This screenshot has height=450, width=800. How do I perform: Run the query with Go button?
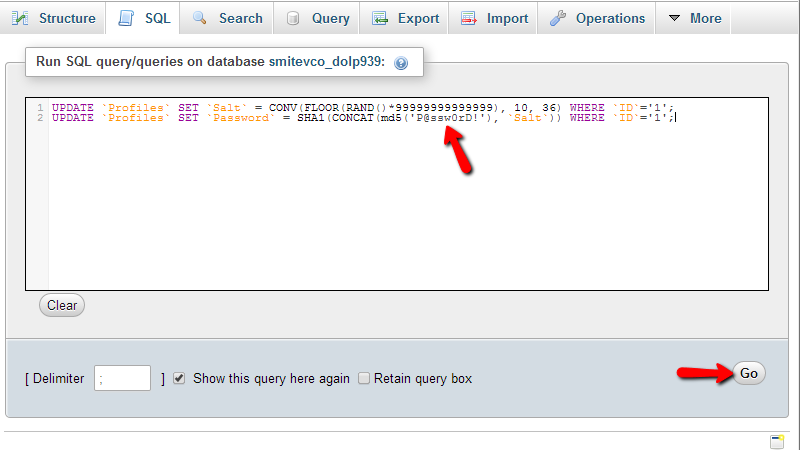[x=748, y=373]
